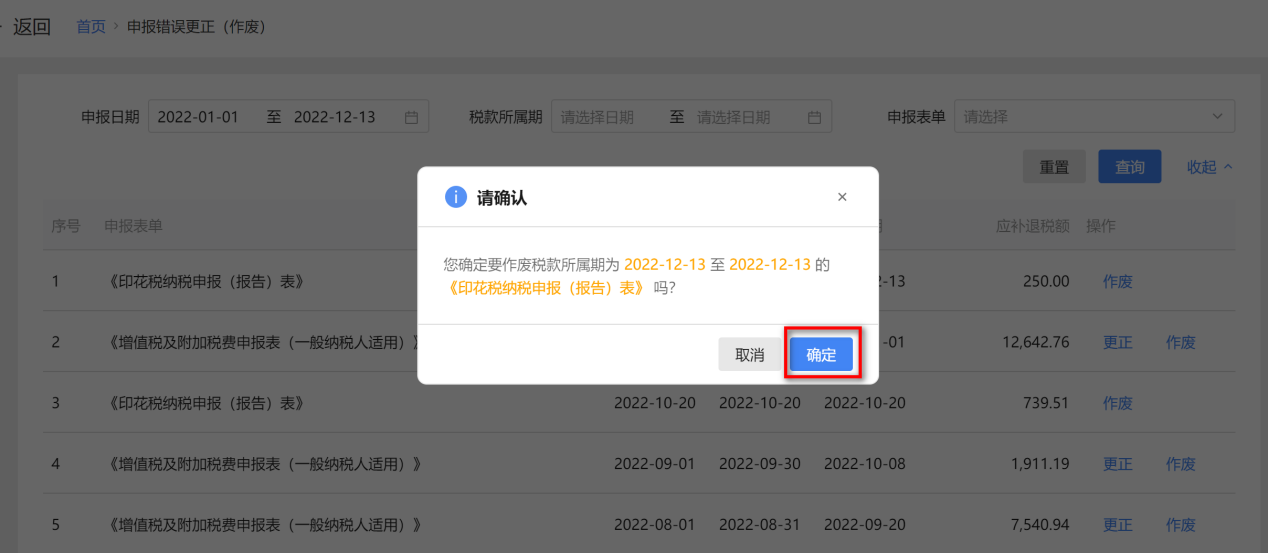Expand the 申报表单 dropdown
Viewport: 1269px width, 554px height.
click(1217, 117)
